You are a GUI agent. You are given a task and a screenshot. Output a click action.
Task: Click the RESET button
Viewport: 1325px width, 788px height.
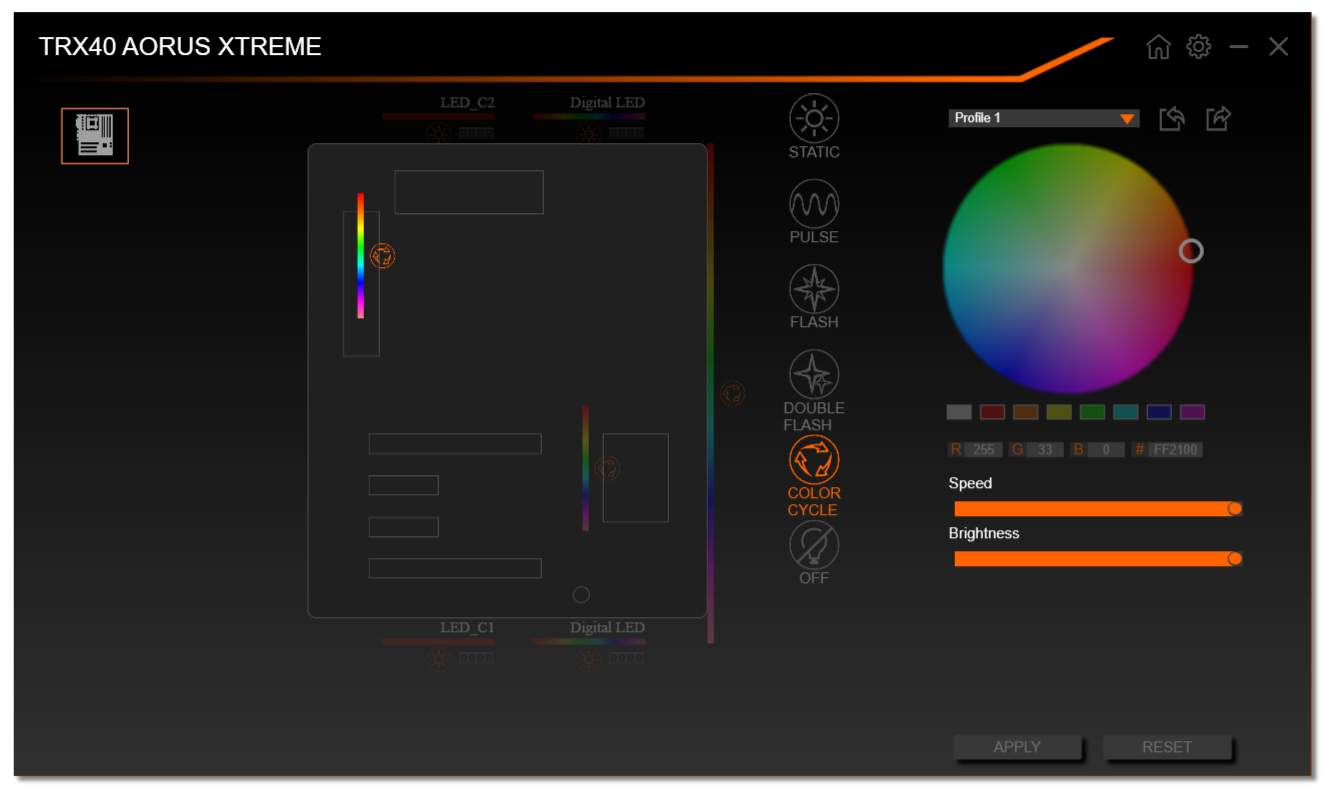click(1167, 747)
